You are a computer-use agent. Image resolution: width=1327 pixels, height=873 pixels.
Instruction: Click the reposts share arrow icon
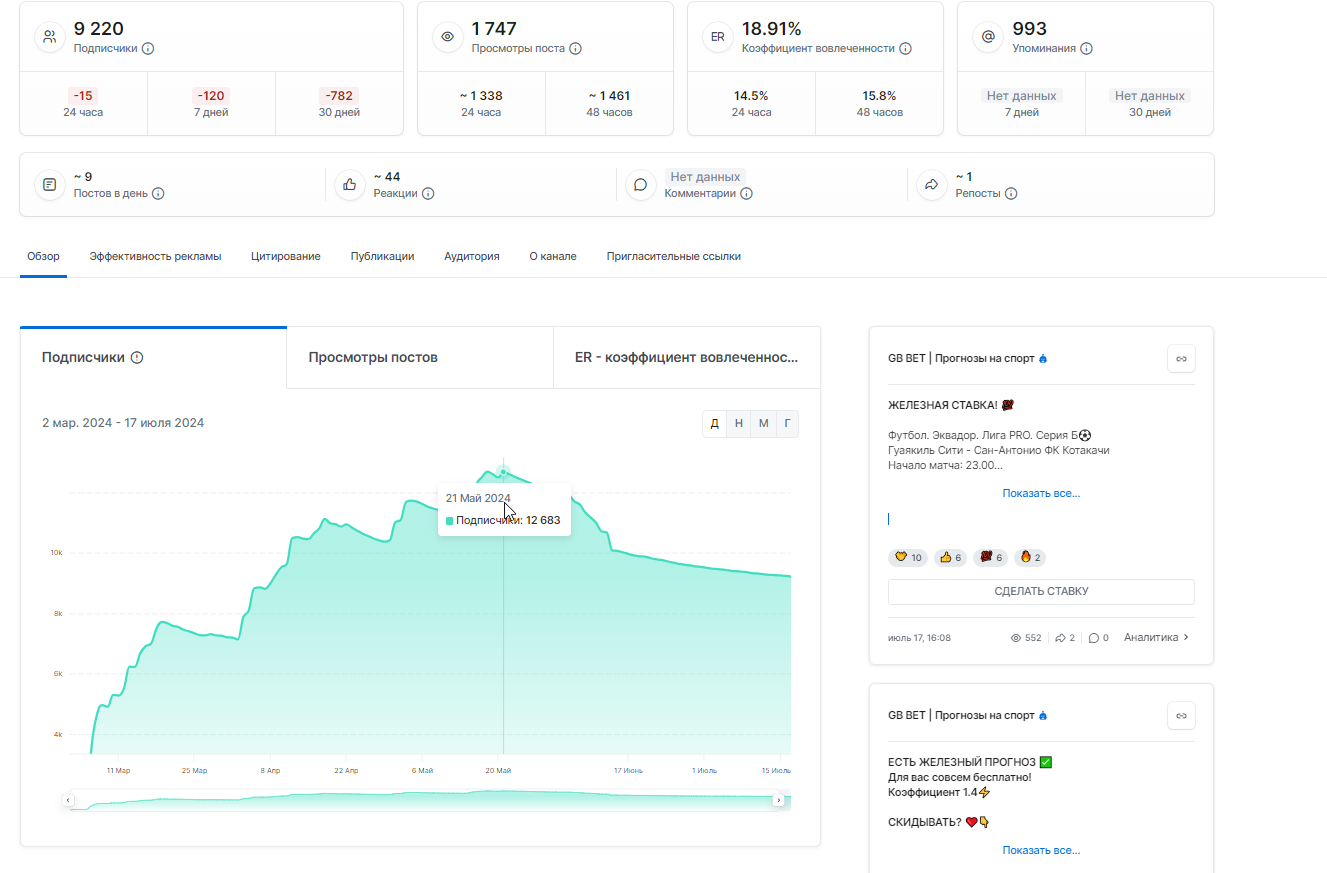tap(932, 185)
